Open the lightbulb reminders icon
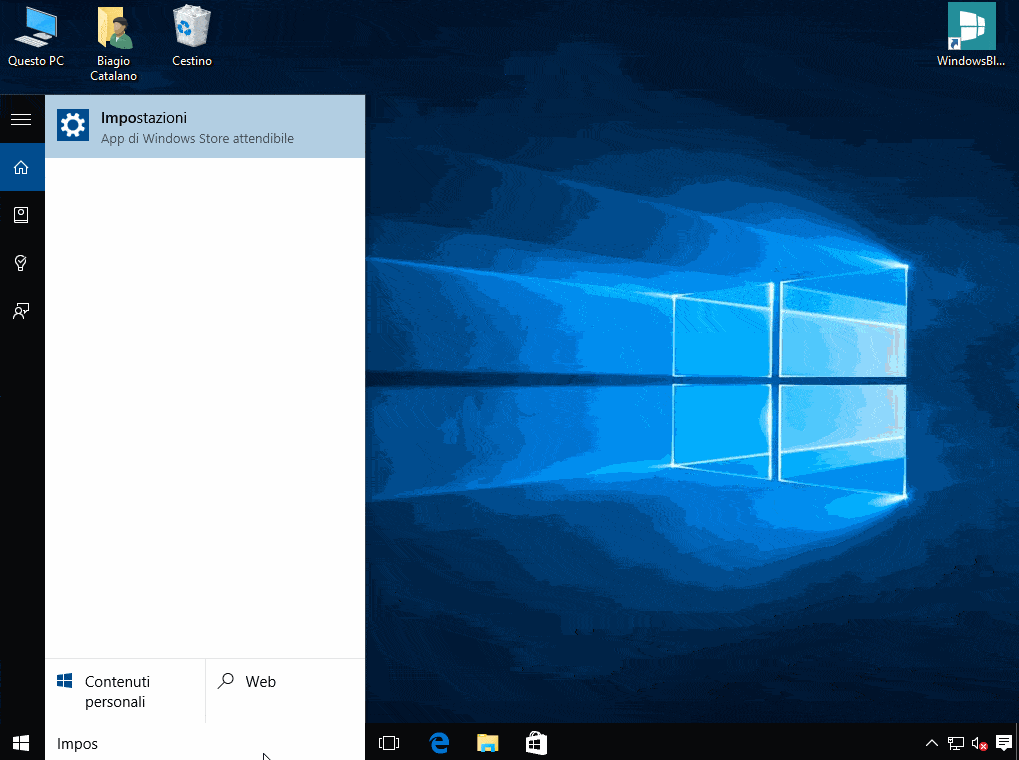1019x760 pixels. (21, 263)
